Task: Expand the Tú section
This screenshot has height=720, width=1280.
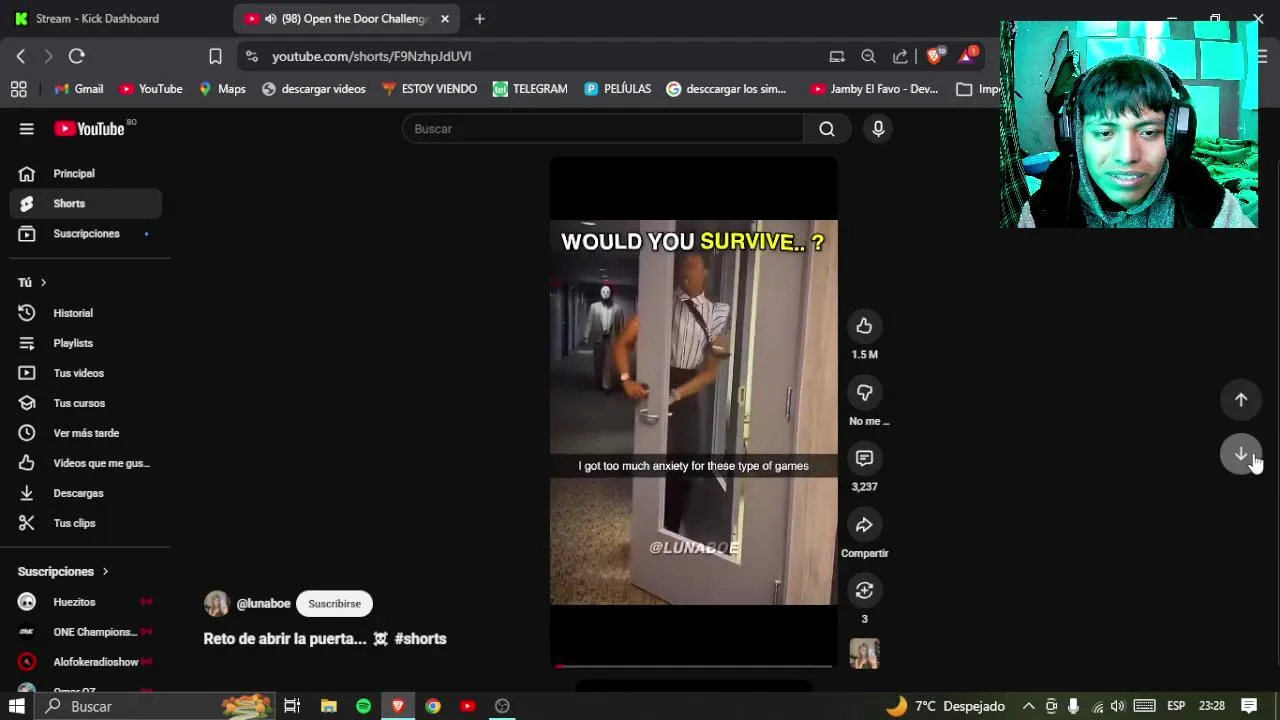Action: point(33,282)
